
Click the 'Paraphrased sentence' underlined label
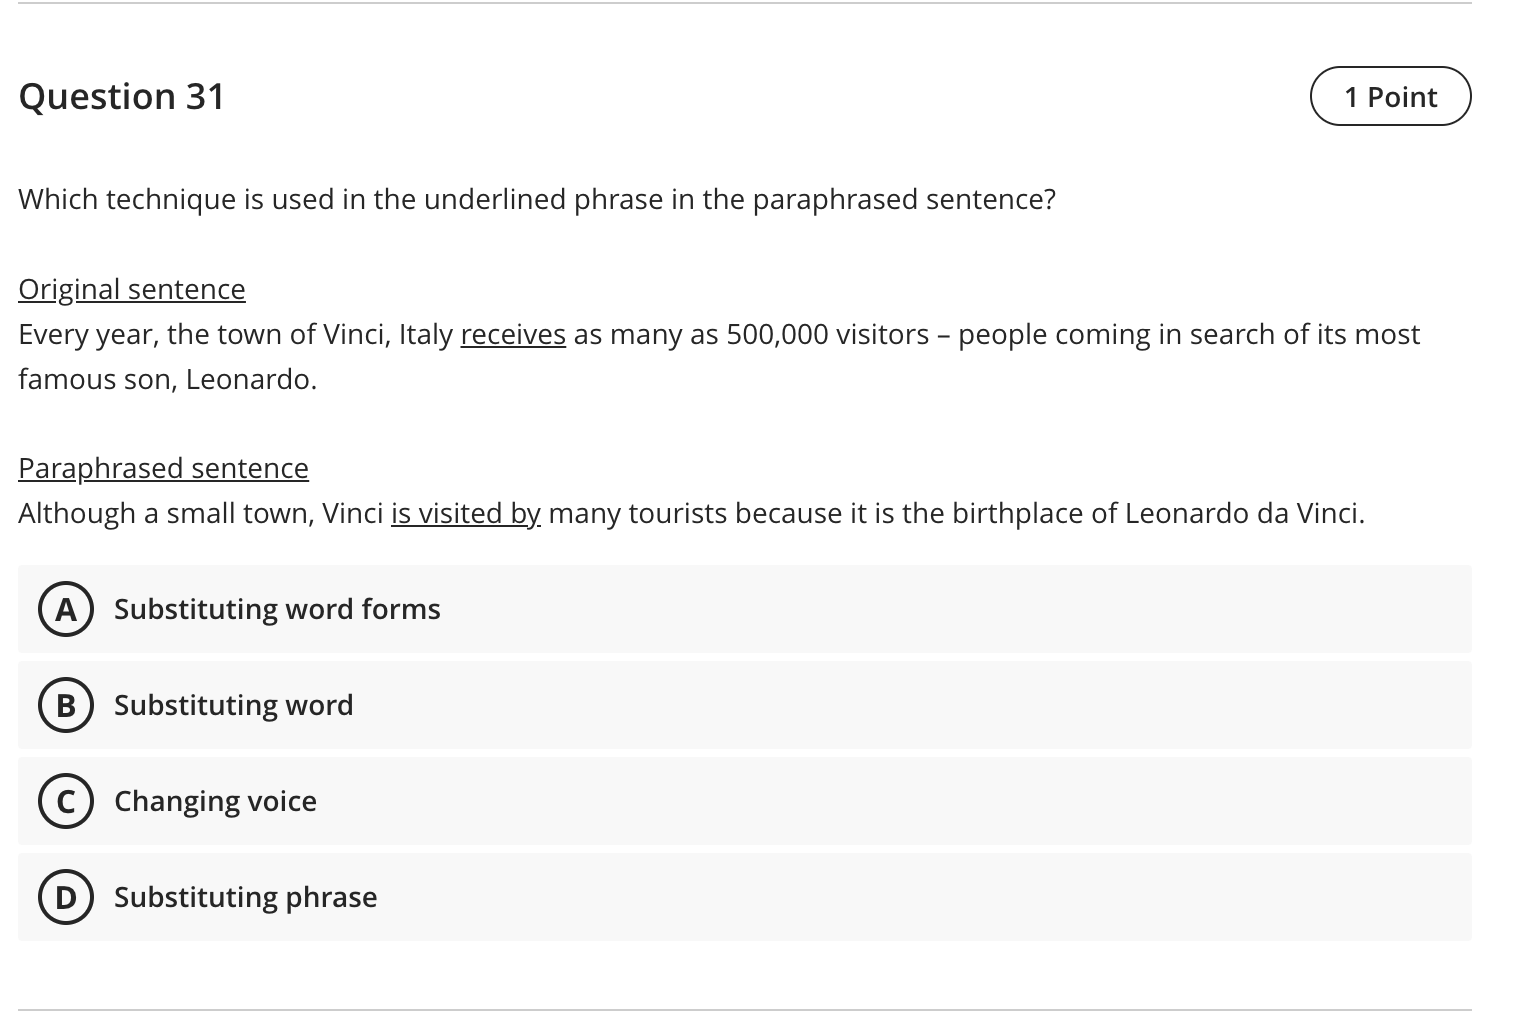[163, 468]
